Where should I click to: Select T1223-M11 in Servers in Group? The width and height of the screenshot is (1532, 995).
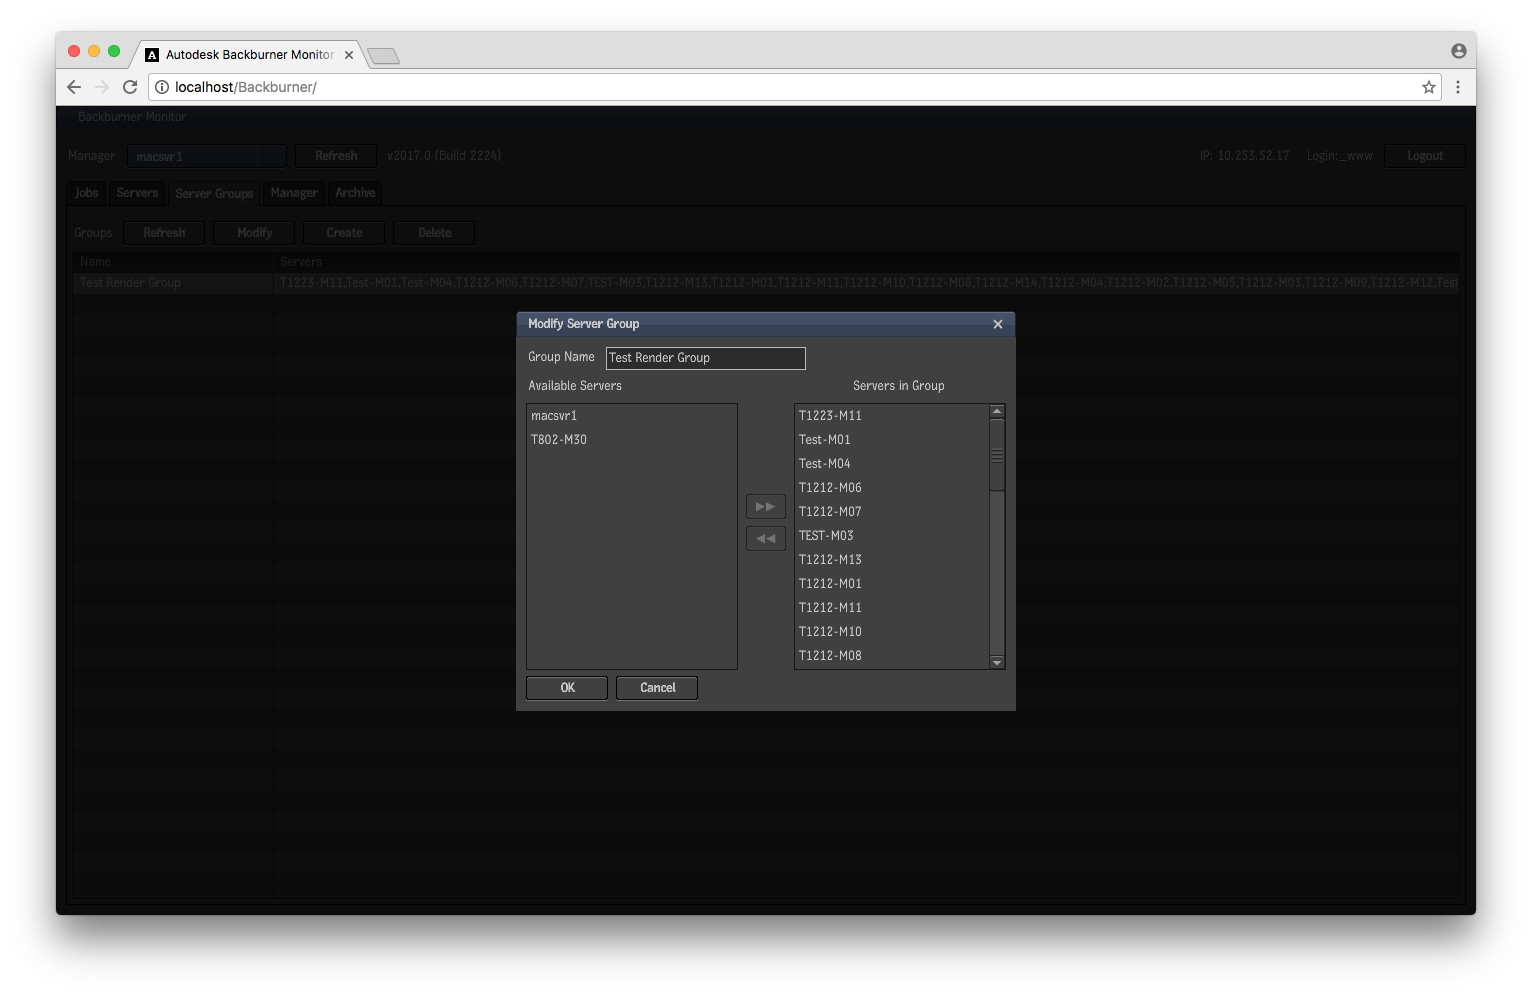coord(892,416)
